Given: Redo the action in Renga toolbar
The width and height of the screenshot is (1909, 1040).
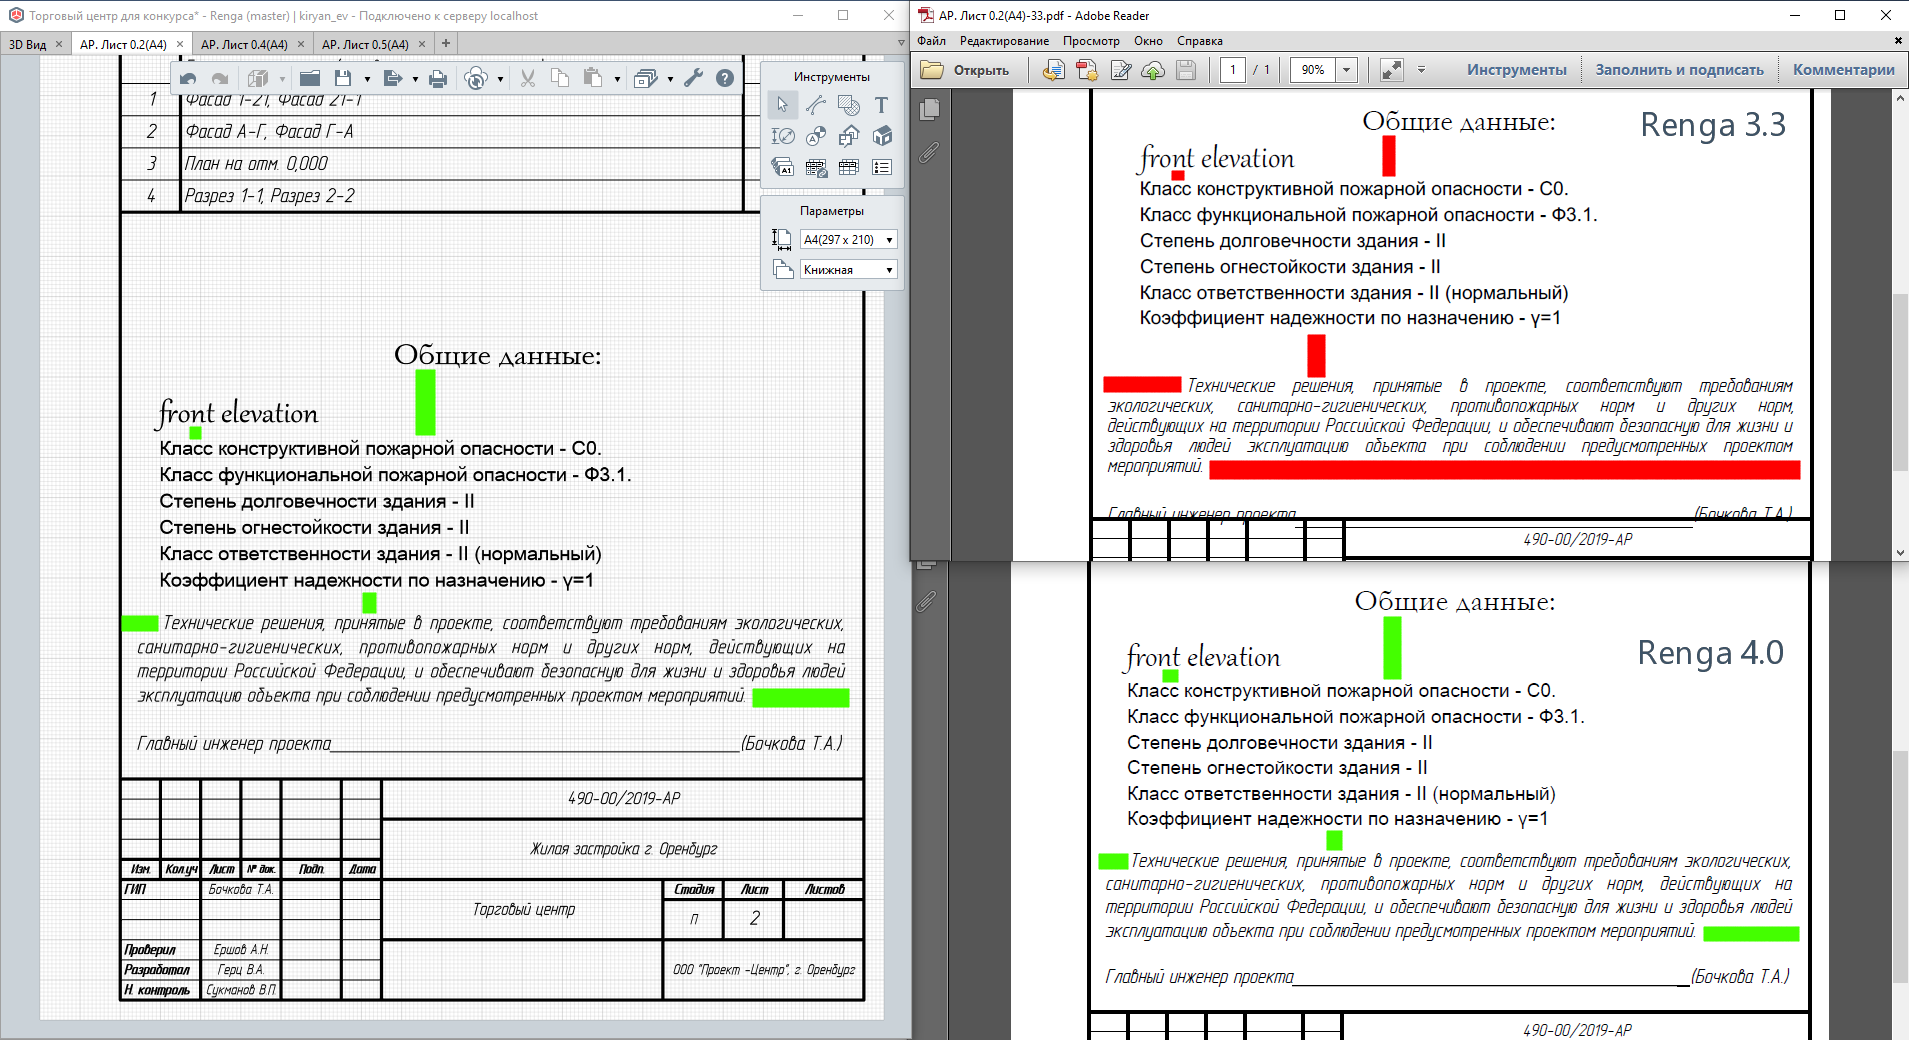Looking at the screenshot, I should [x=220, y=79].
